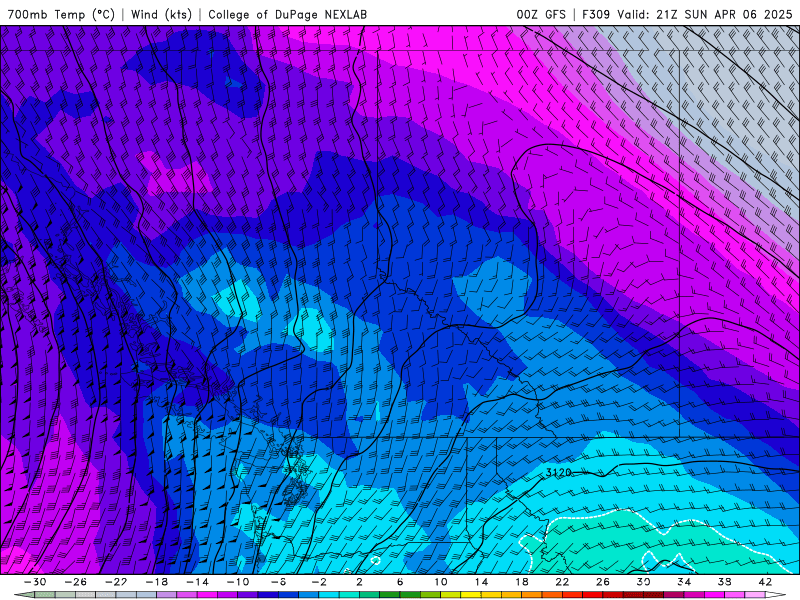Click the '6' color scale label

point(400,582)
